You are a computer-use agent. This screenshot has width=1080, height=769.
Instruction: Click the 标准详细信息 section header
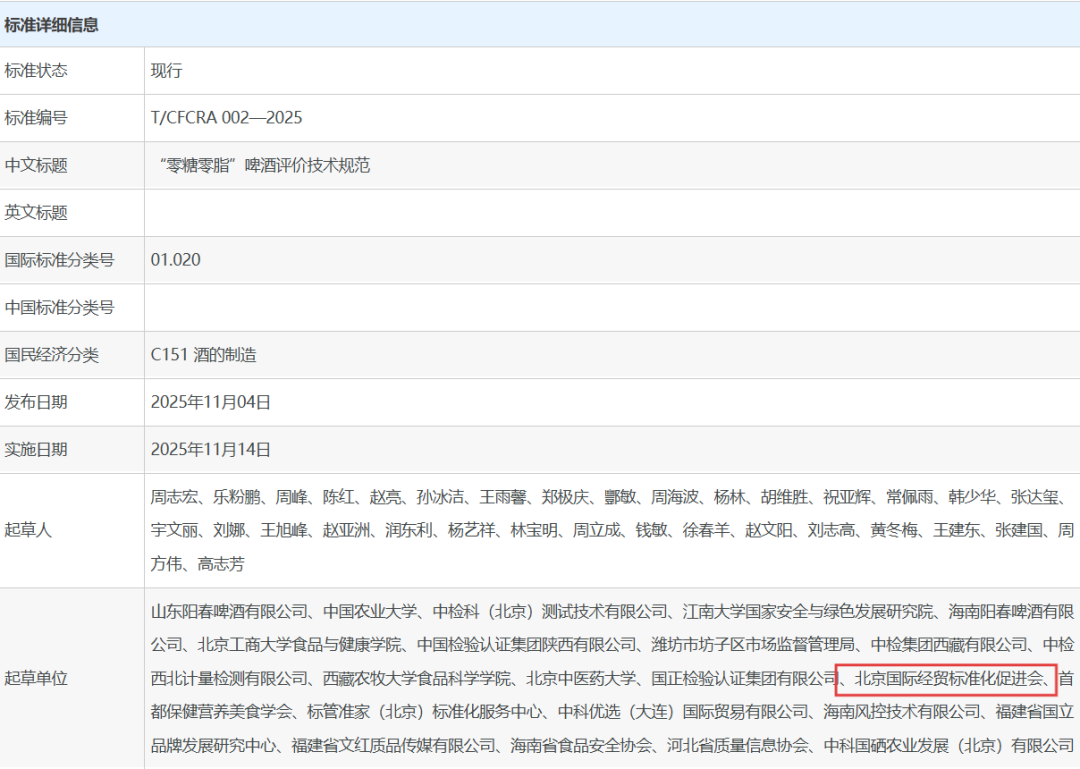click(x=52, y=25)
